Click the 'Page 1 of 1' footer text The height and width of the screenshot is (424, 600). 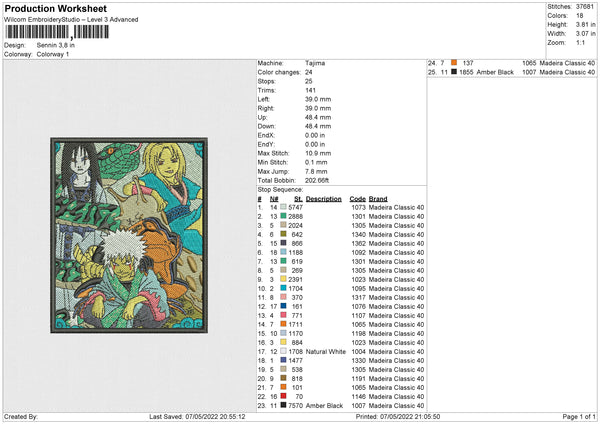[579, 416]
